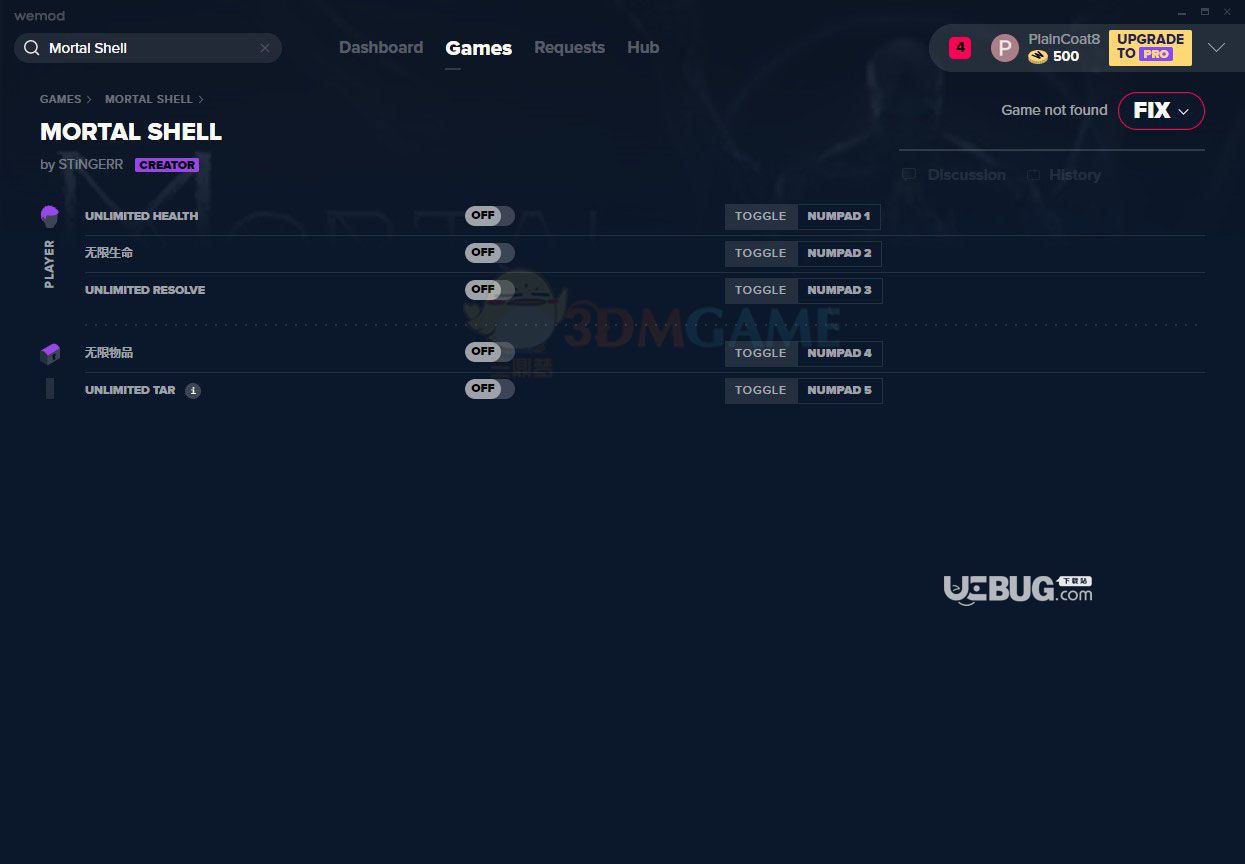Go to the Dashboard tab
1245x864 pixels.
pos(381,48)
